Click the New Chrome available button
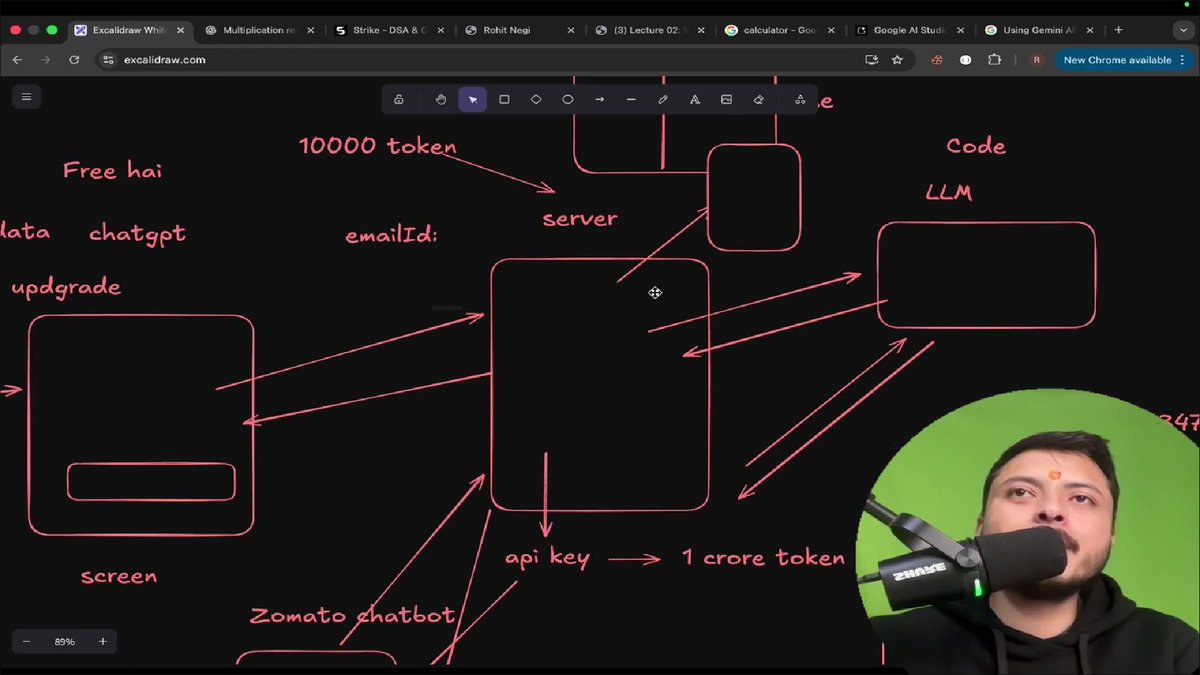Viewport: 1200px width, 675px height. [x=1116, y=60]
